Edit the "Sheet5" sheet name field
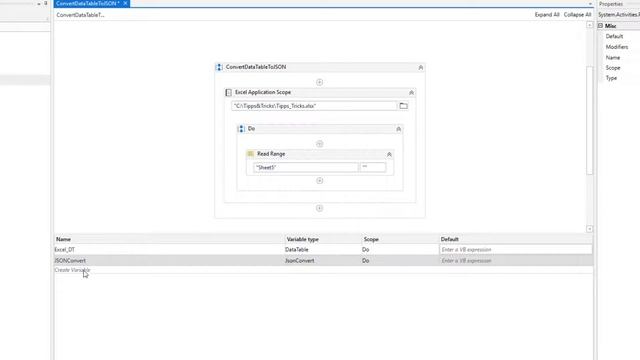Image resolution: width=640 pixels, height=360 pixels. pyautogui.click(x=305, y=167)
